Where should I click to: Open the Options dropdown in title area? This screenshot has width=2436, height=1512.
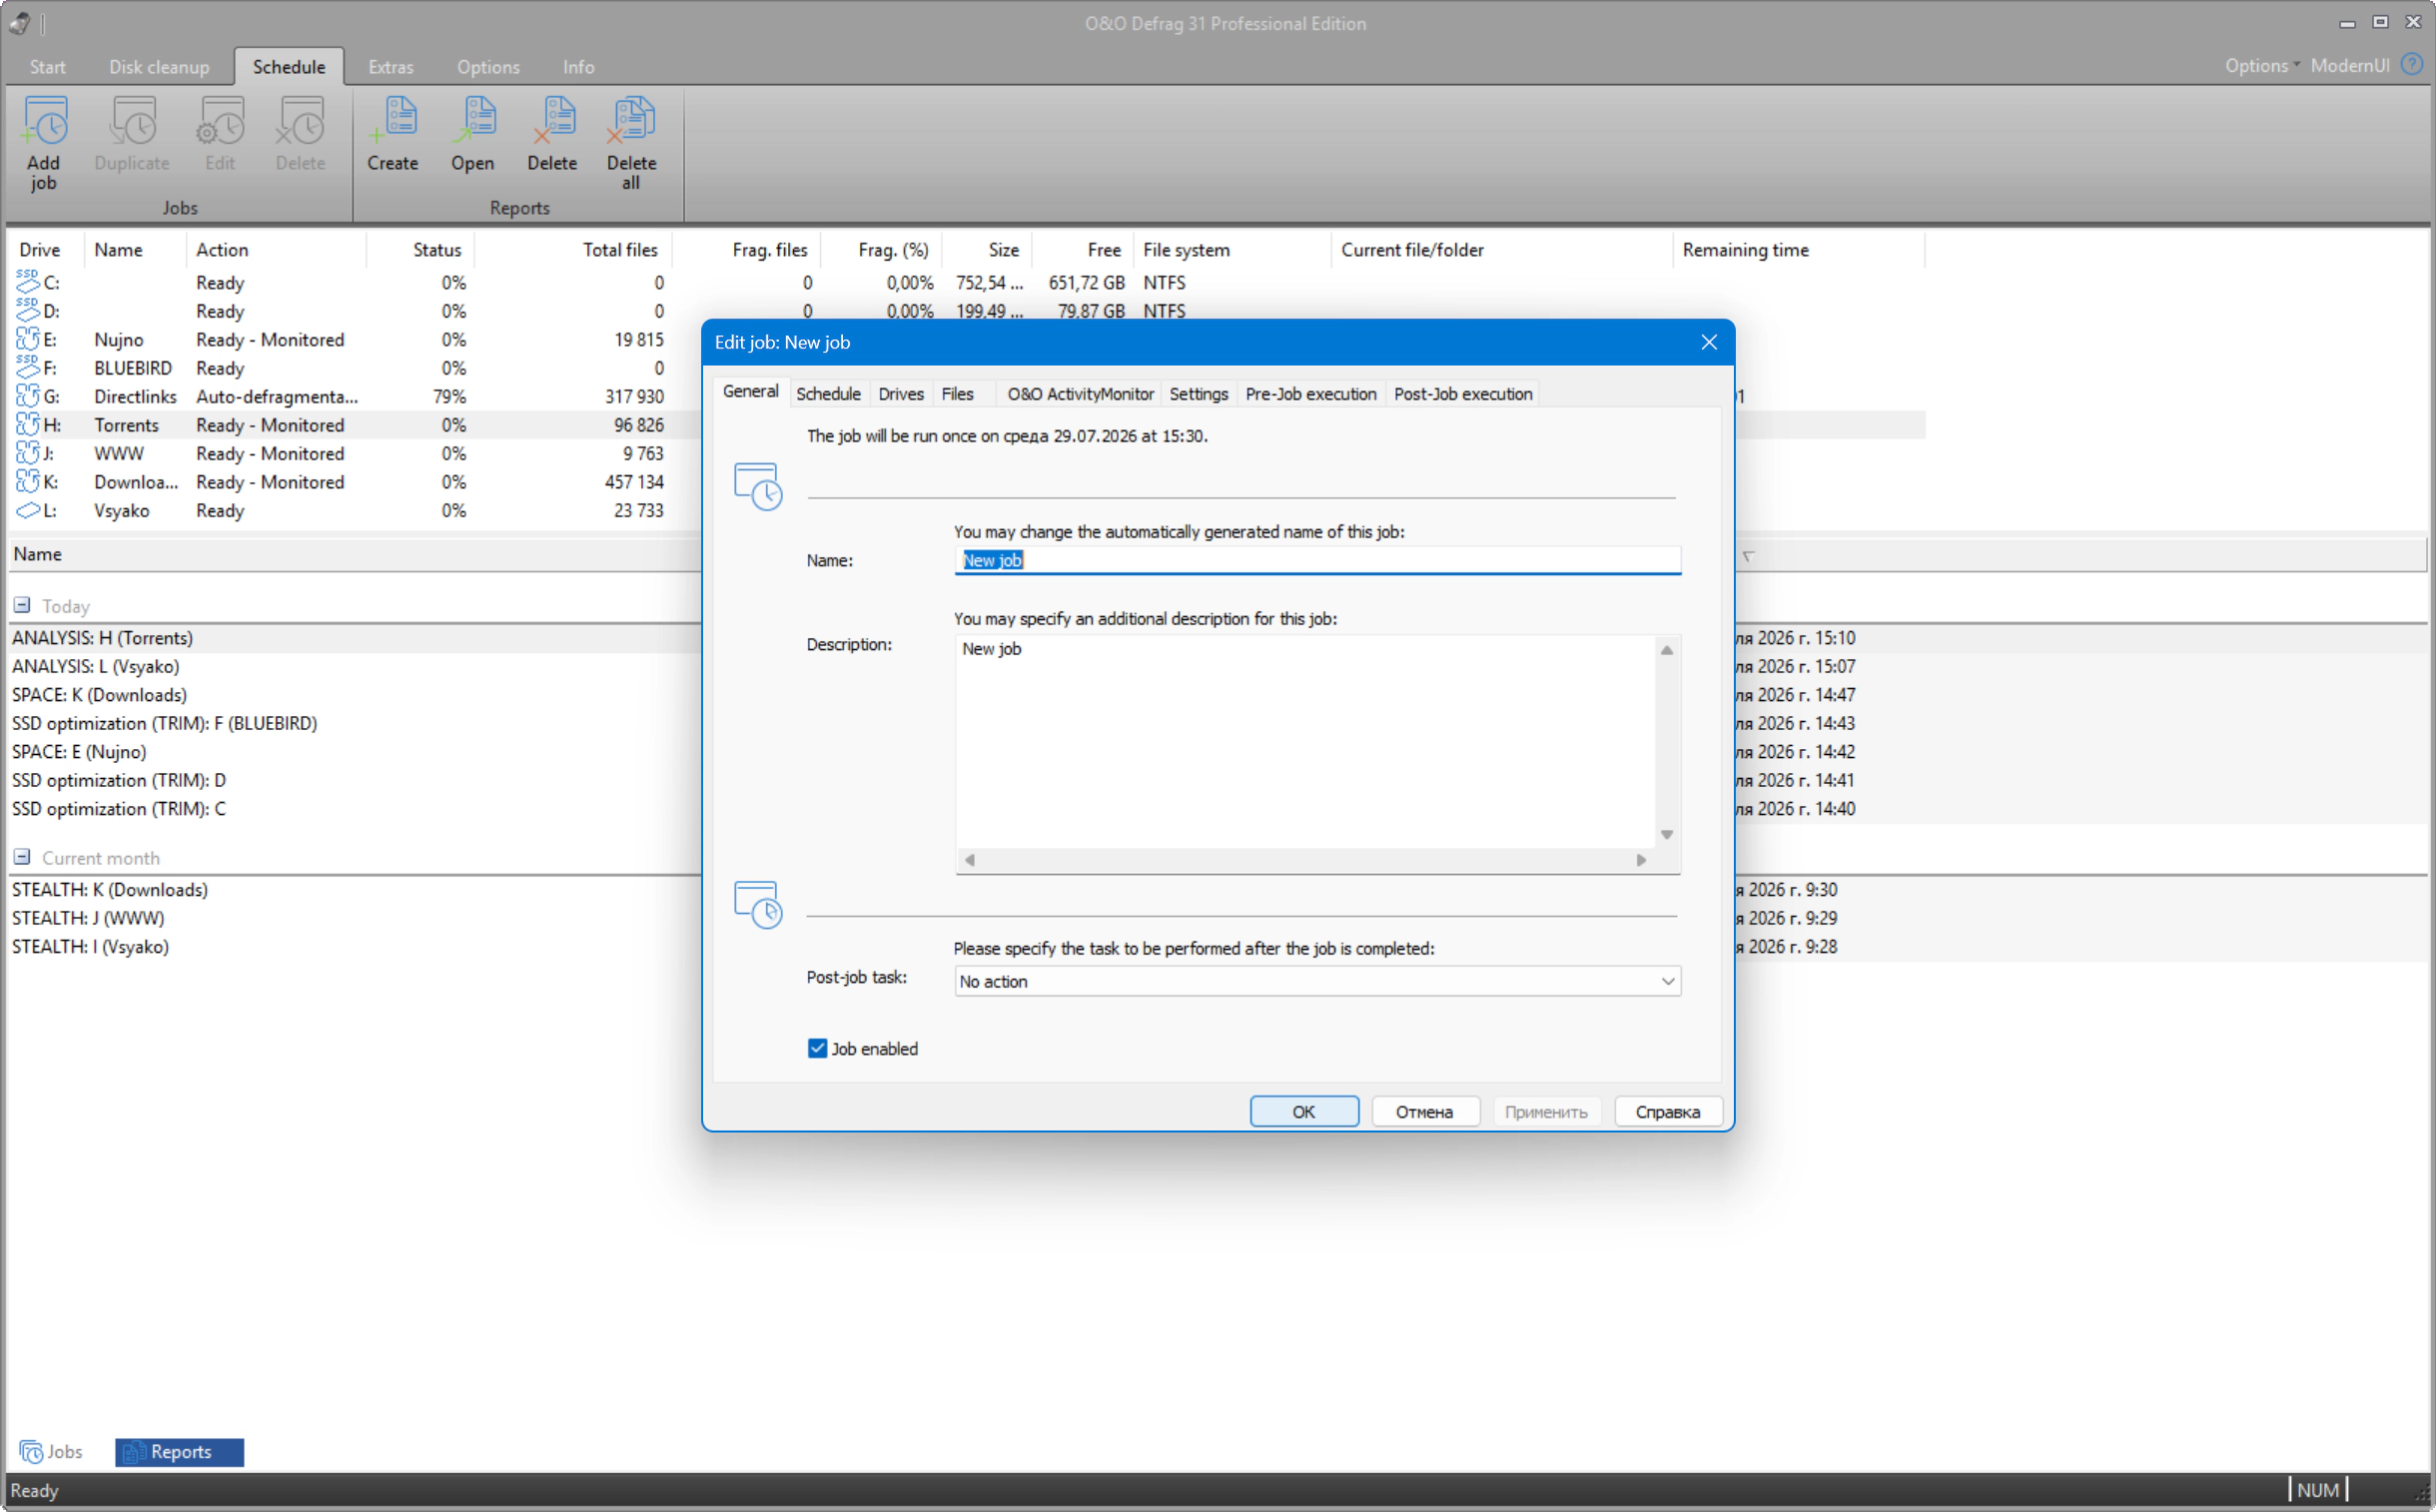click(2261, 66)
